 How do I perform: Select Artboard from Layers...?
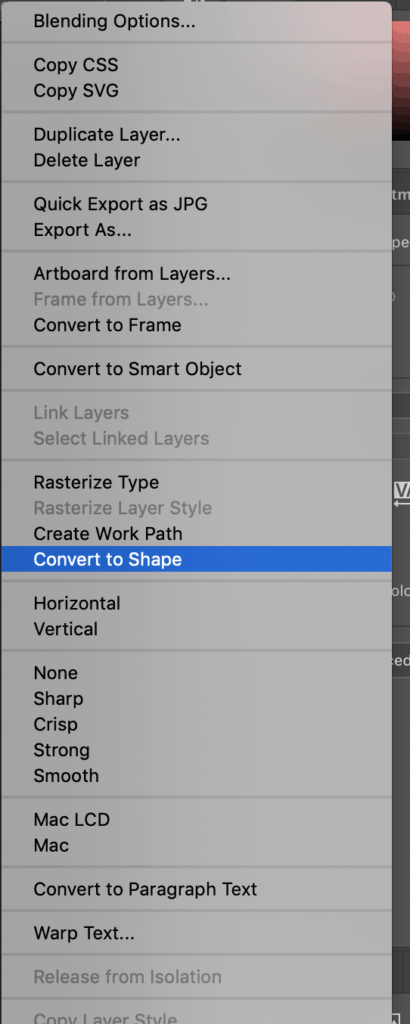pos(196,274)
